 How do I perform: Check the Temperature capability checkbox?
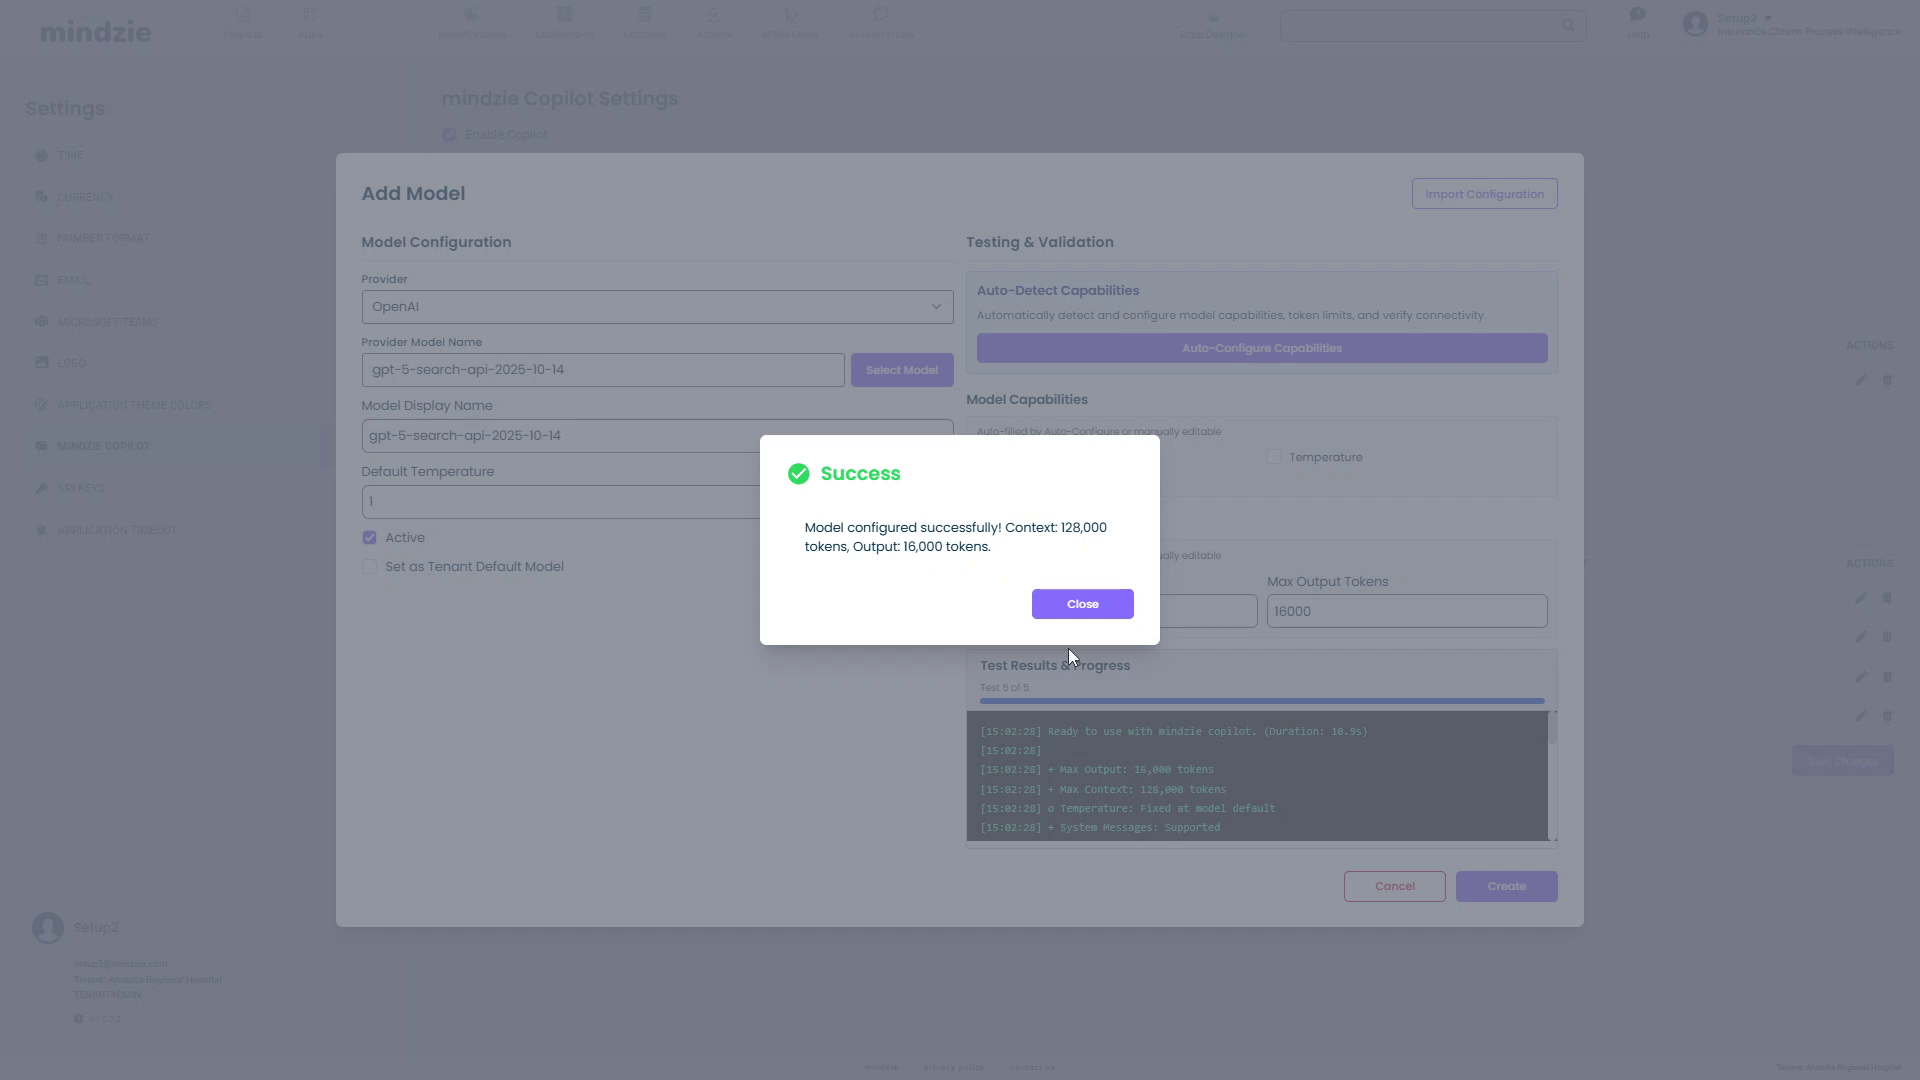pyautogui.click(x=1274, y=457)
